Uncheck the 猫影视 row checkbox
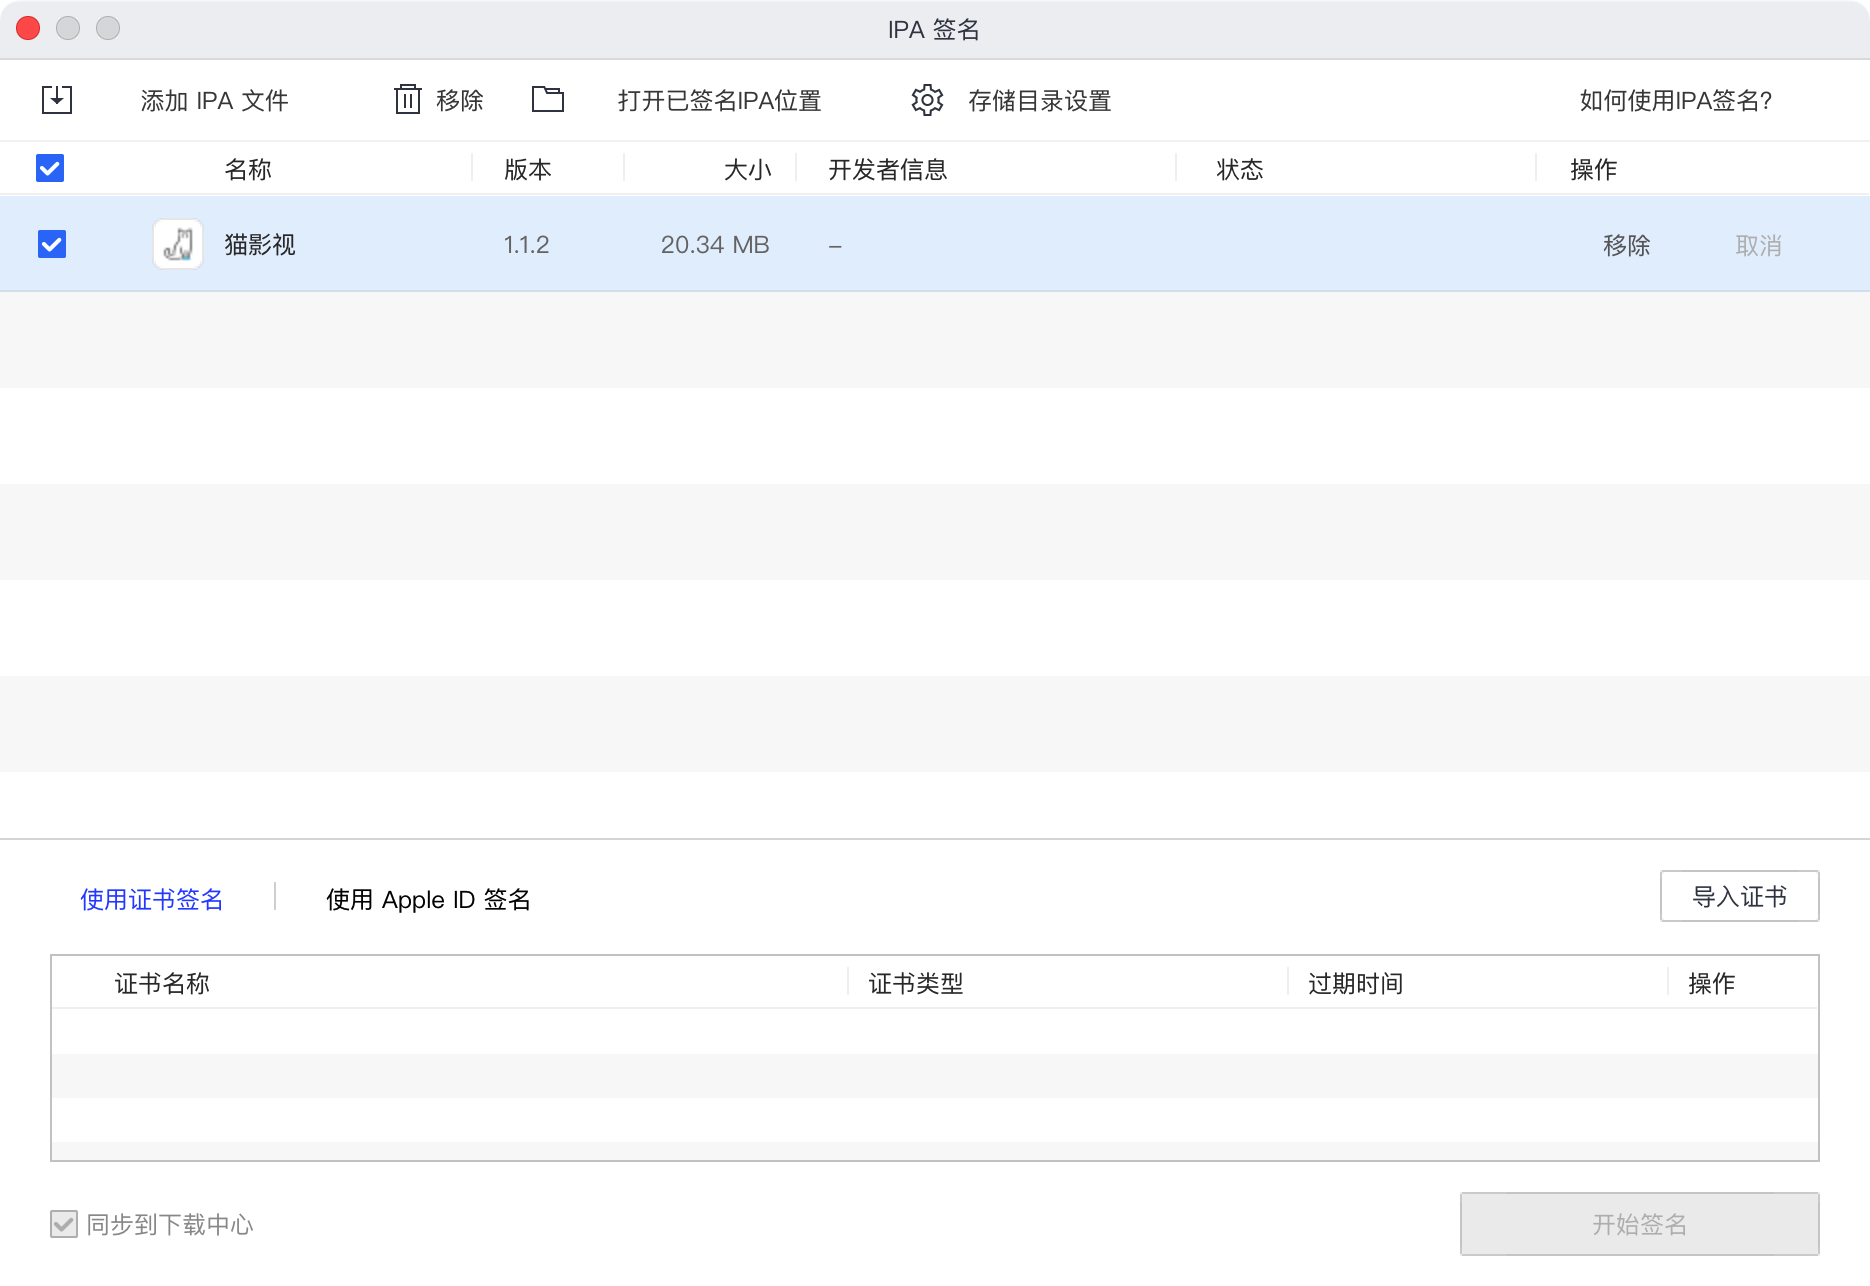 52,245
